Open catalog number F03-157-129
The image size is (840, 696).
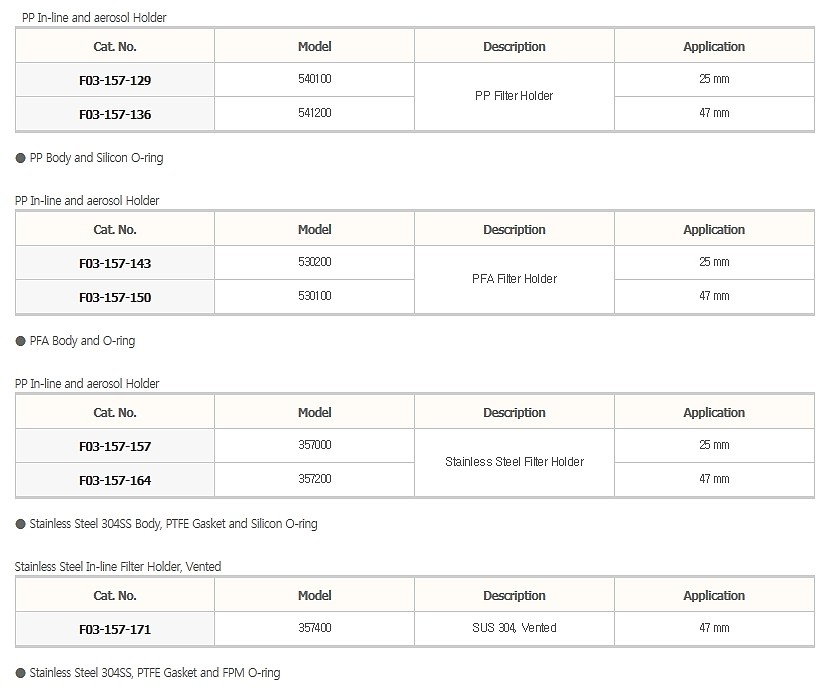pos(115,80)
